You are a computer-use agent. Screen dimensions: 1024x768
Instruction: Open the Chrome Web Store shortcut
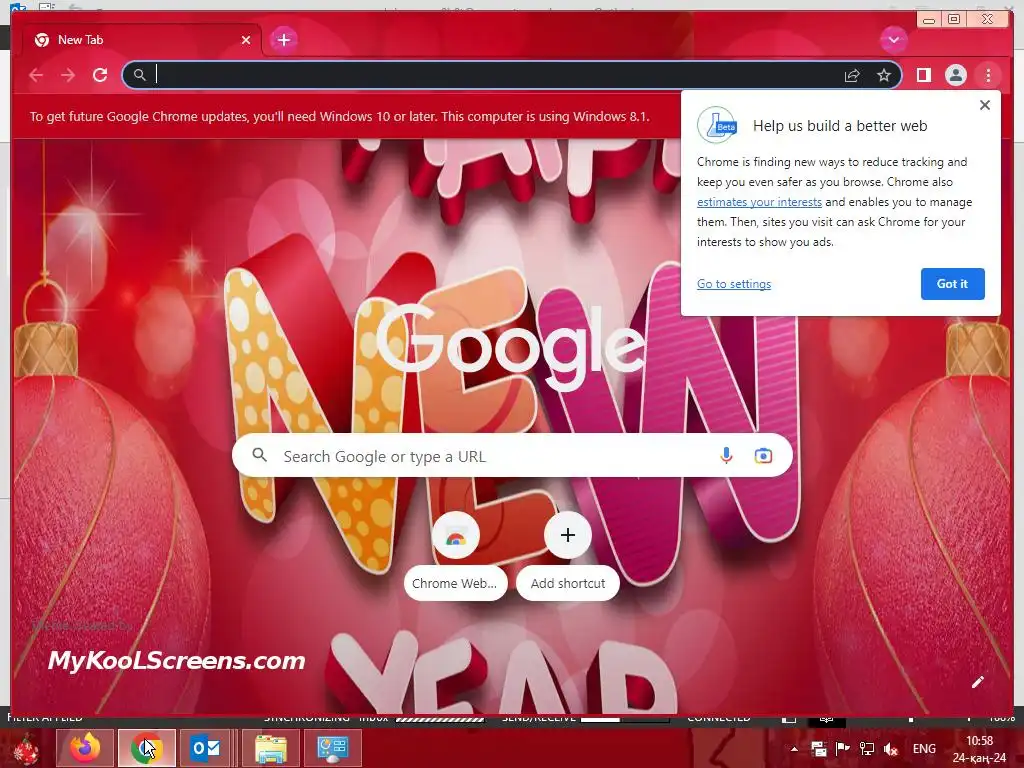(456, 536)
